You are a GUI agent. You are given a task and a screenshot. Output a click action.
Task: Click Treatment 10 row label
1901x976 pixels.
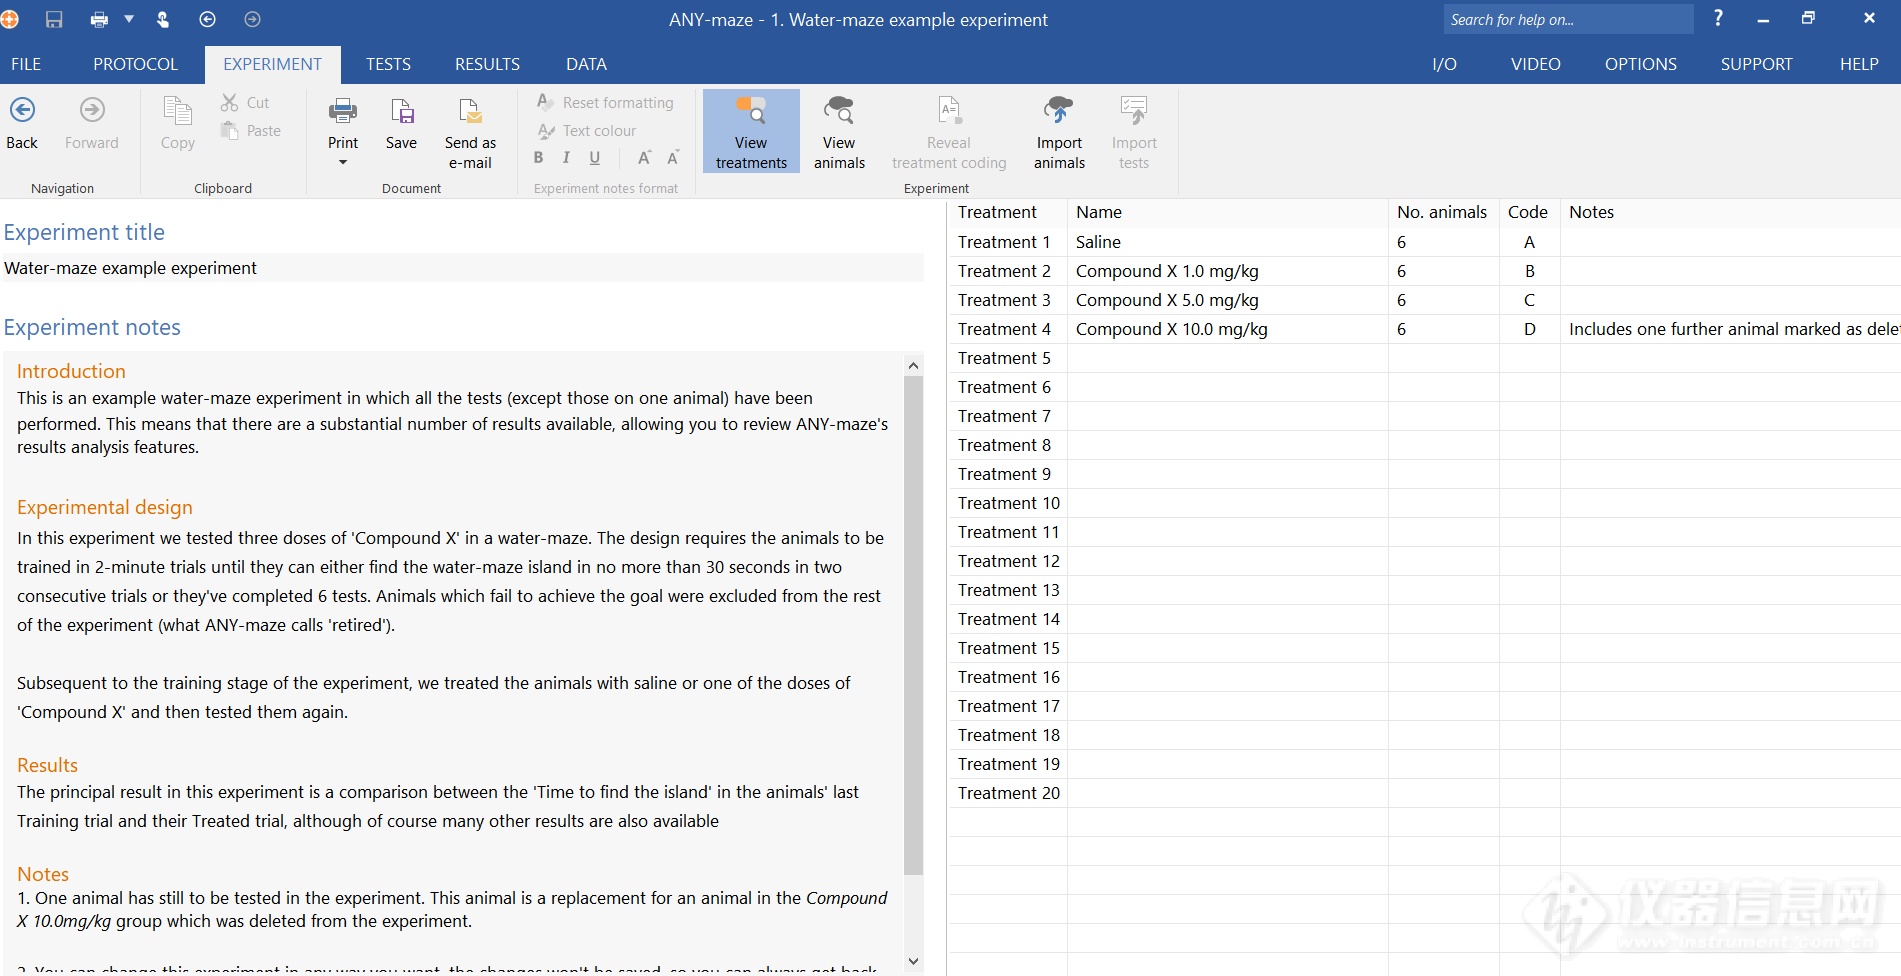click(x=1008, y=503)
